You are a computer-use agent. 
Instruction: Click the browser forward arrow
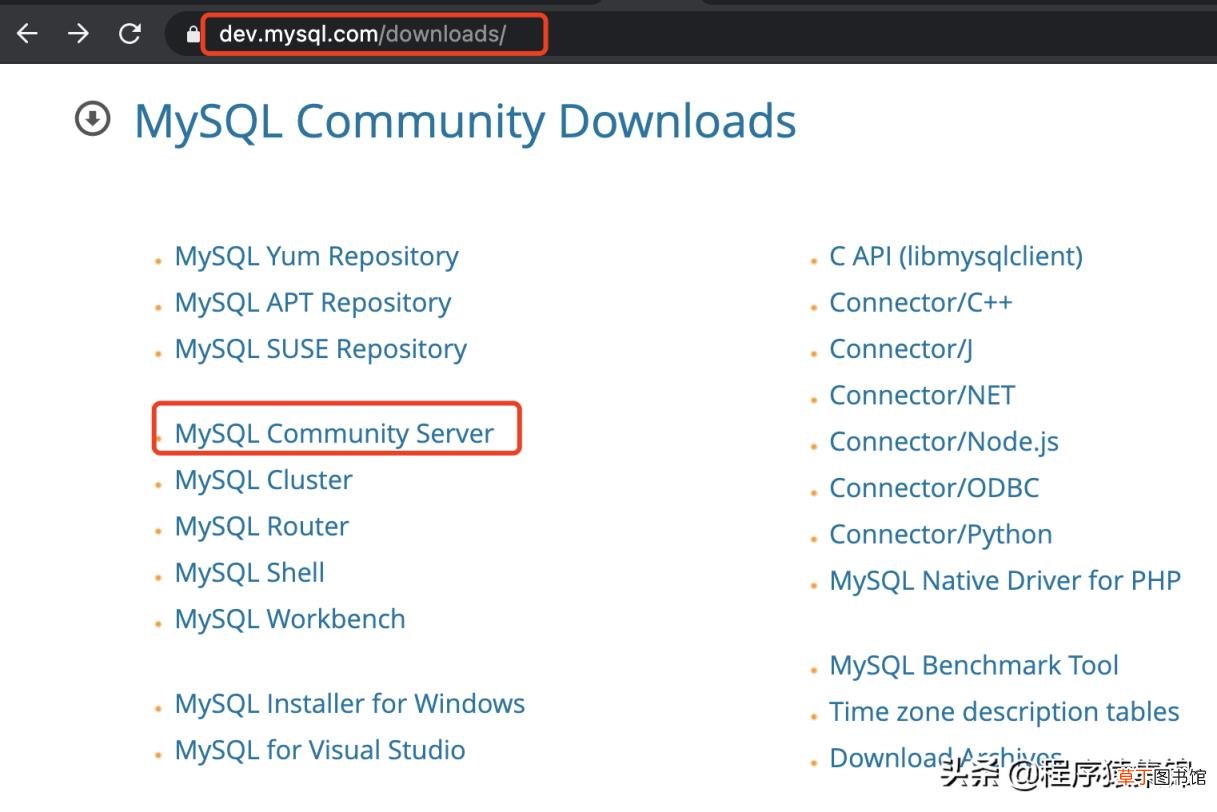(x=78, y=34)
